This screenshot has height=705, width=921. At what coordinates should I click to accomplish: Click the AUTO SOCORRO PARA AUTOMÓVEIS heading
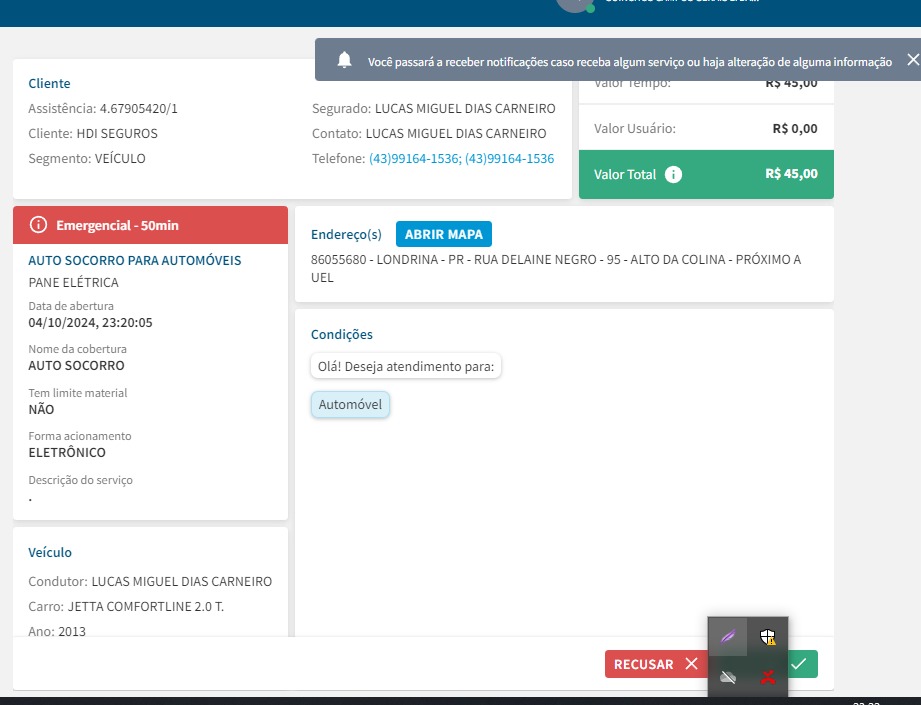coord(135,260)
